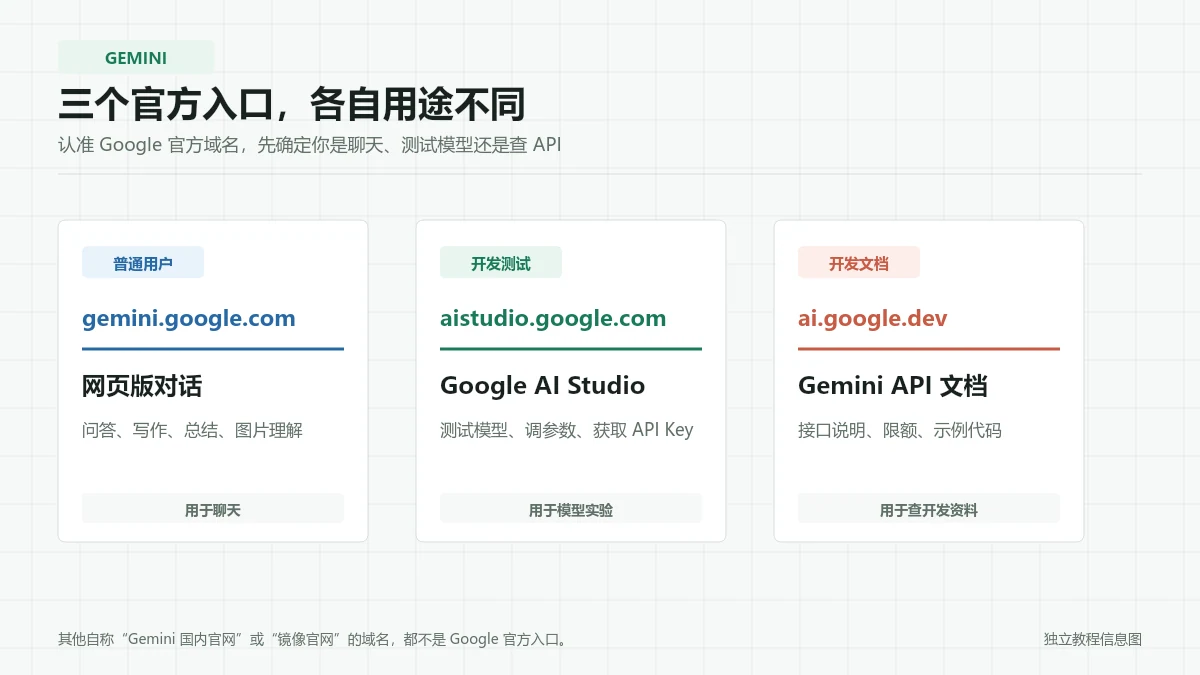The height and width of the screenshot is (675, 1200).
Task: Click the text 测试模型、调参数、获取 API Key
Action: [567, 430]
